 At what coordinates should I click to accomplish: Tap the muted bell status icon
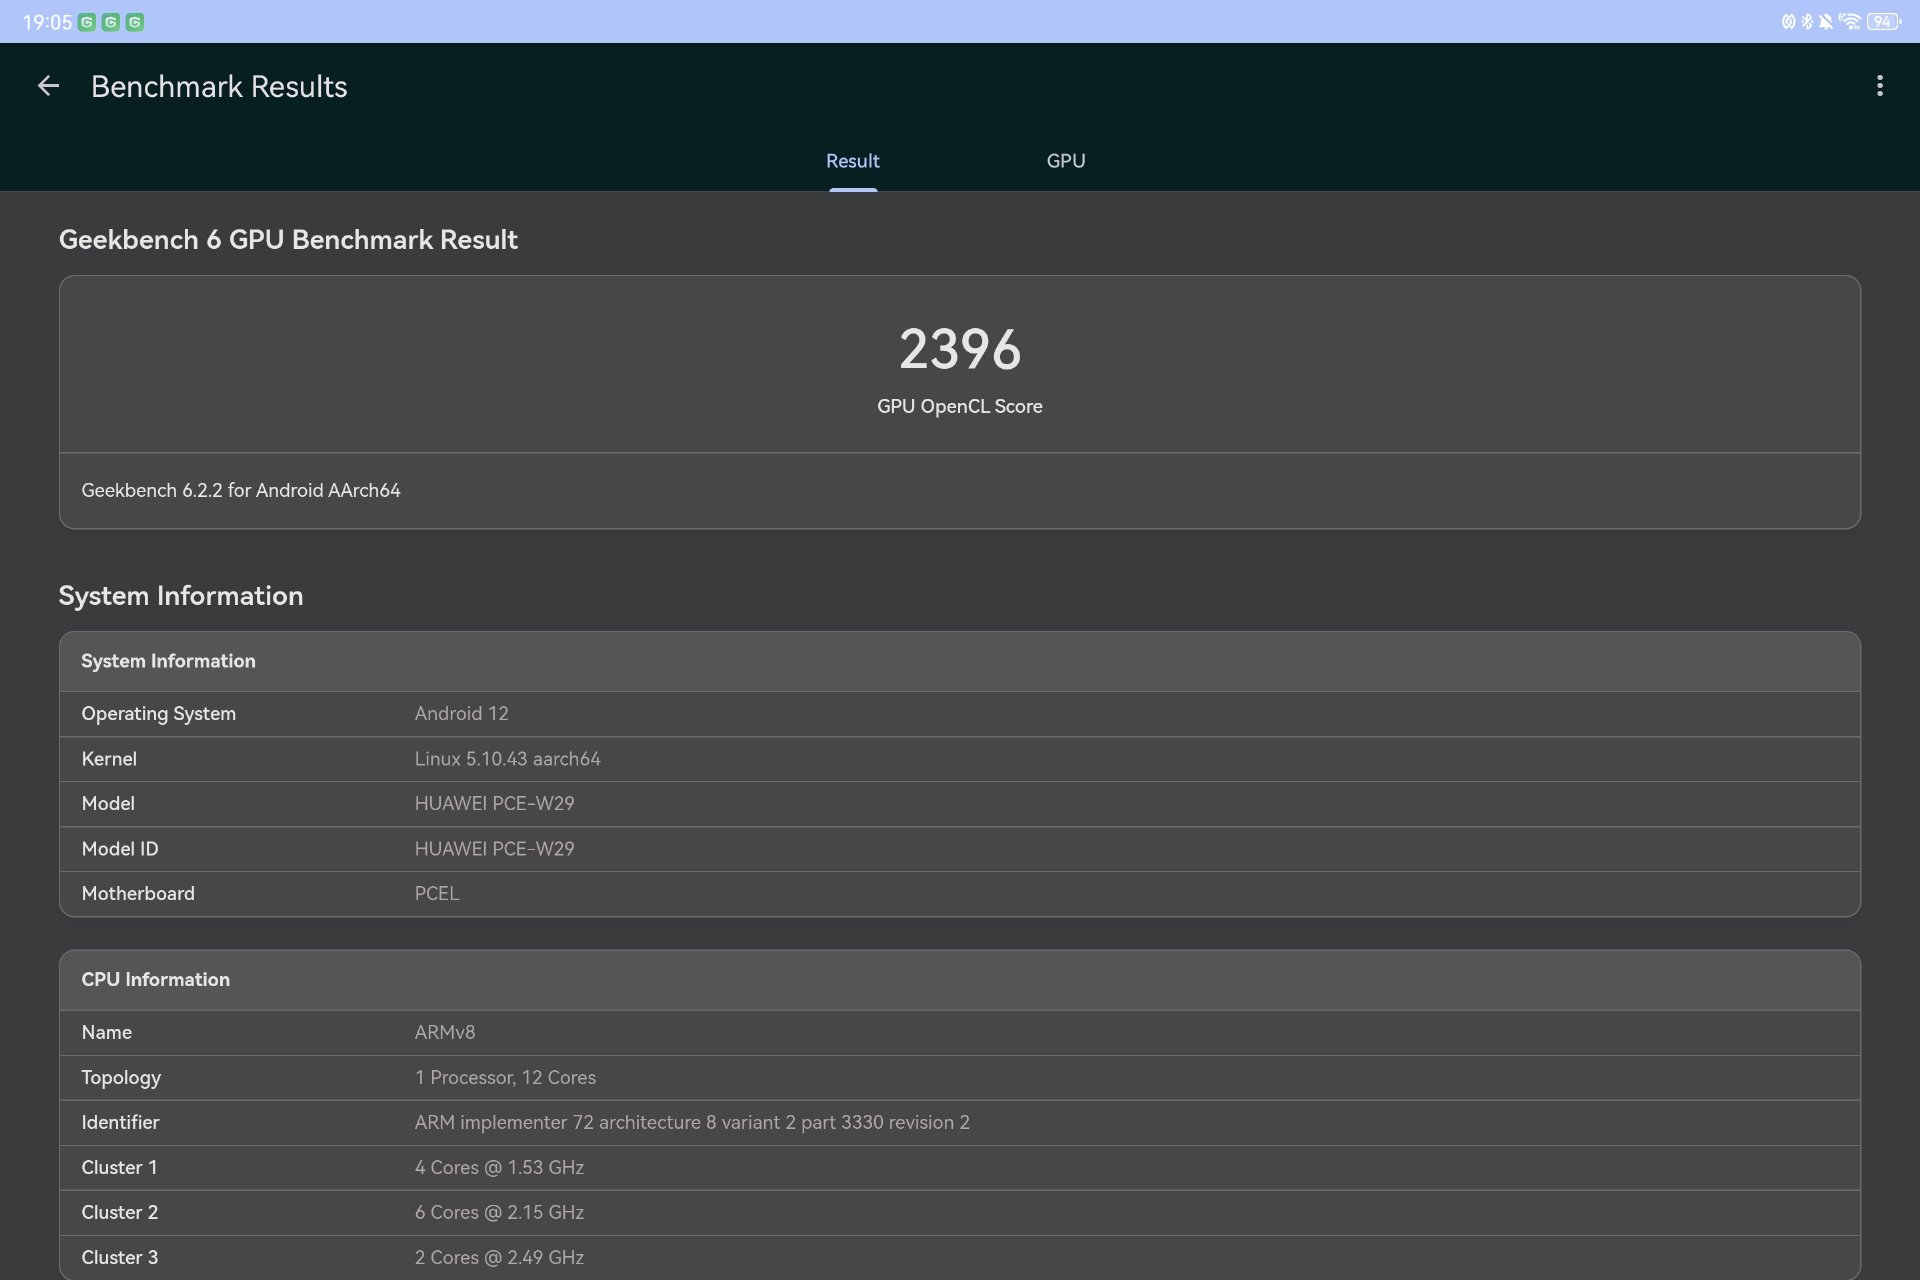(x=1826, y=22)
